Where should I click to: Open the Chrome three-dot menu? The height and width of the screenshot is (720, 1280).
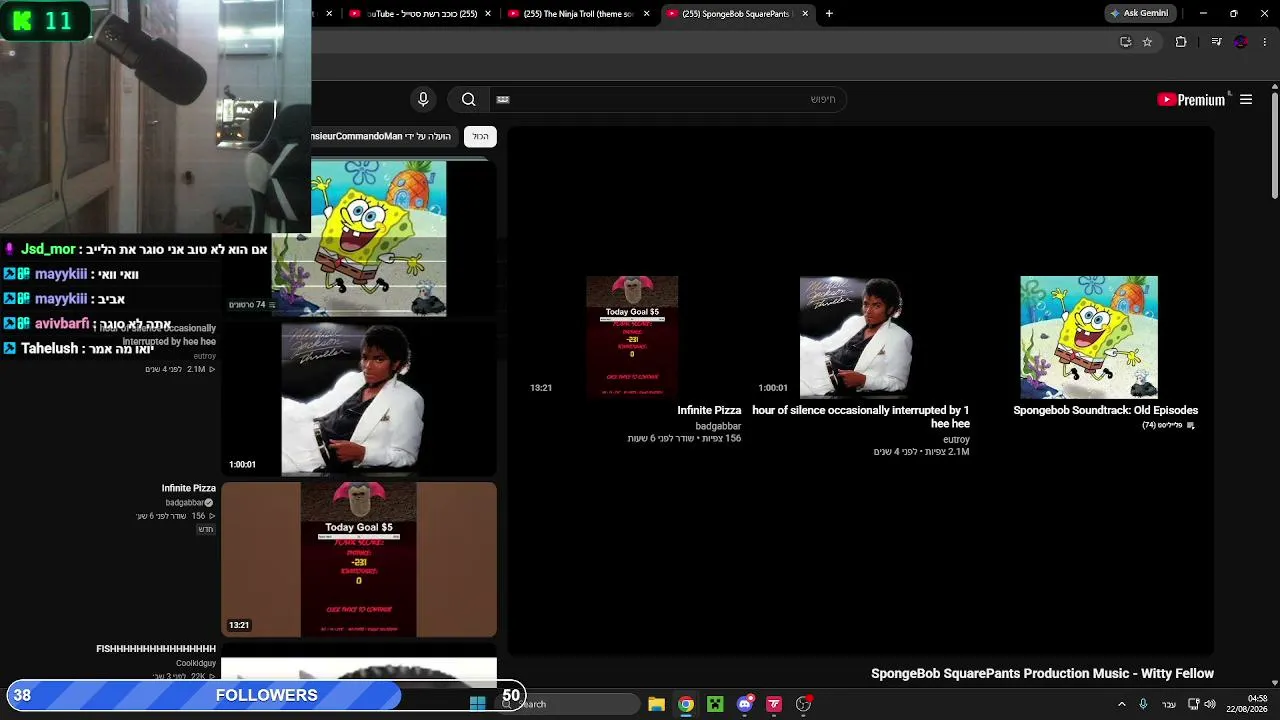tap(1265, 42)
